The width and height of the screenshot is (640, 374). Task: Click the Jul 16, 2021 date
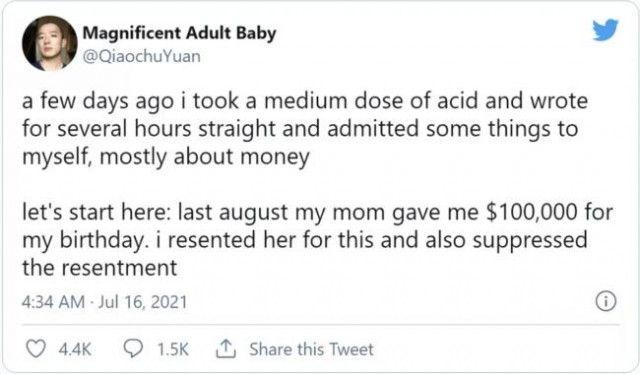pyautogui.click(x=142, y=302)
